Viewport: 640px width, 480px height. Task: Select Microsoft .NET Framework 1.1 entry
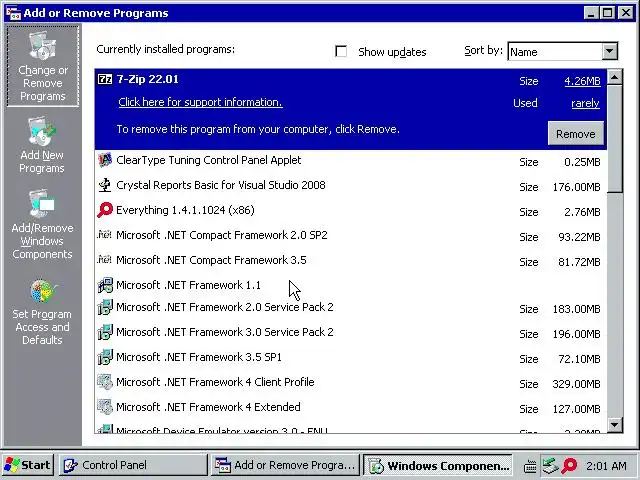click(351, 285)
